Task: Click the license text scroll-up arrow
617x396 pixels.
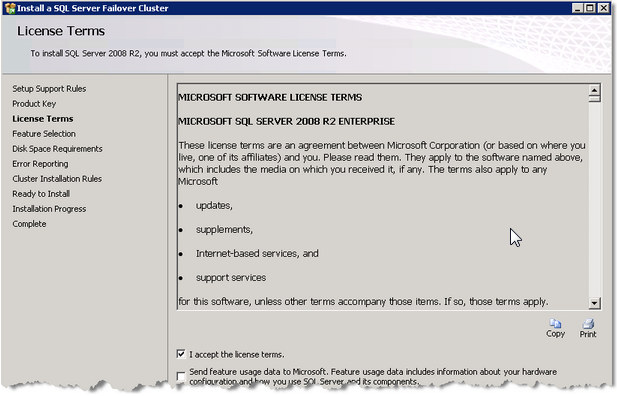Action: click(594, 90)
